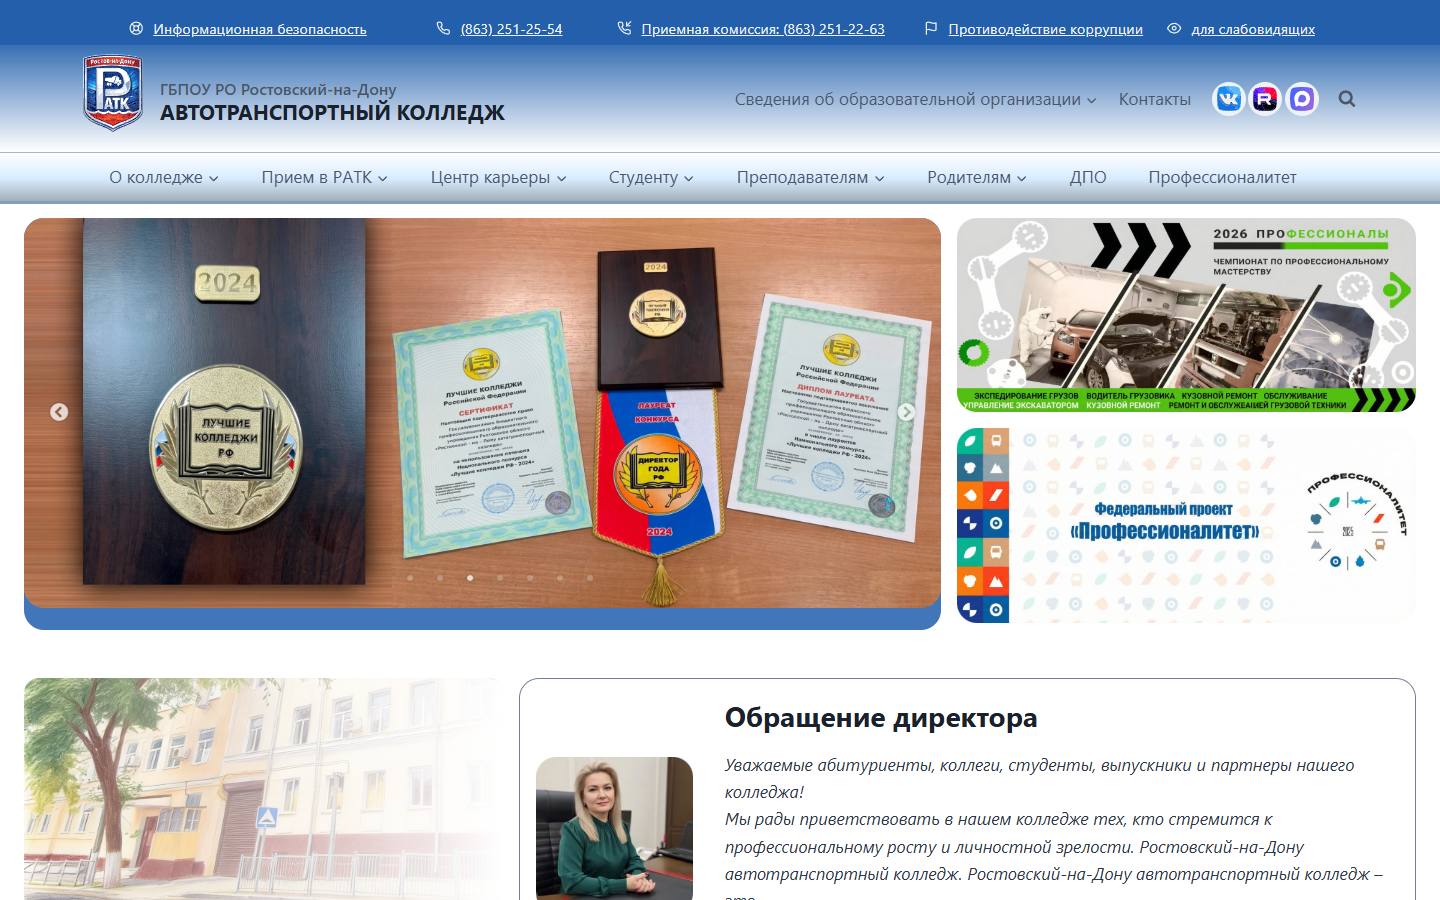Switch to the для слабовидящих version link
Screen dimensions: 1440x900
[x=1253, y=29]
